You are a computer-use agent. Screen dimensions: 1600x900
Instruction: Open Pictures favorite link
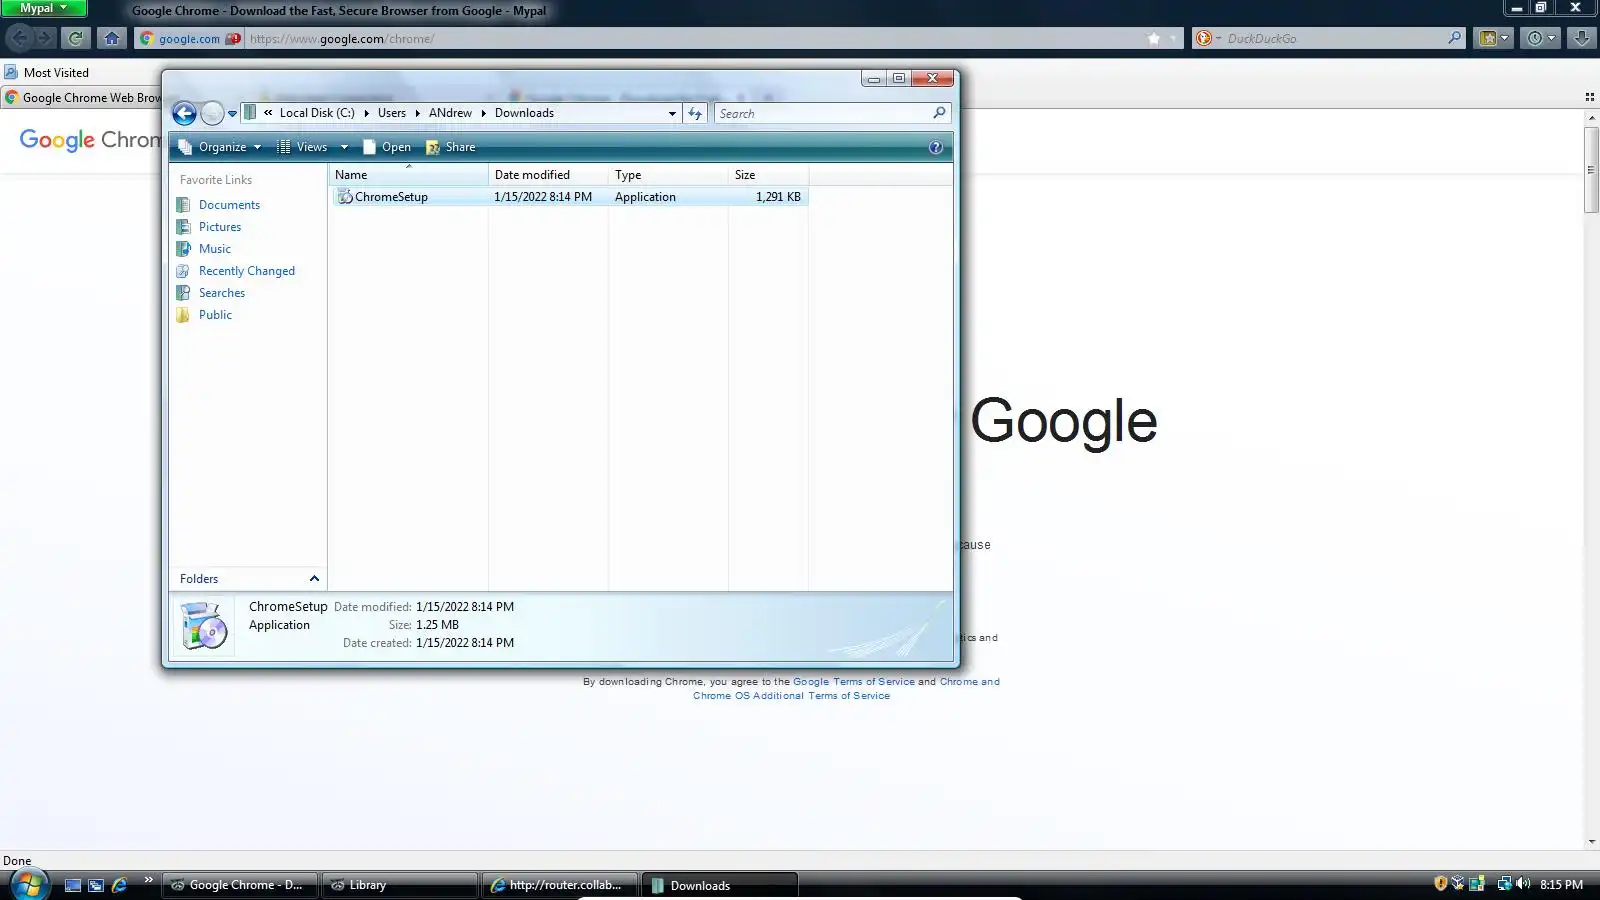220,227
